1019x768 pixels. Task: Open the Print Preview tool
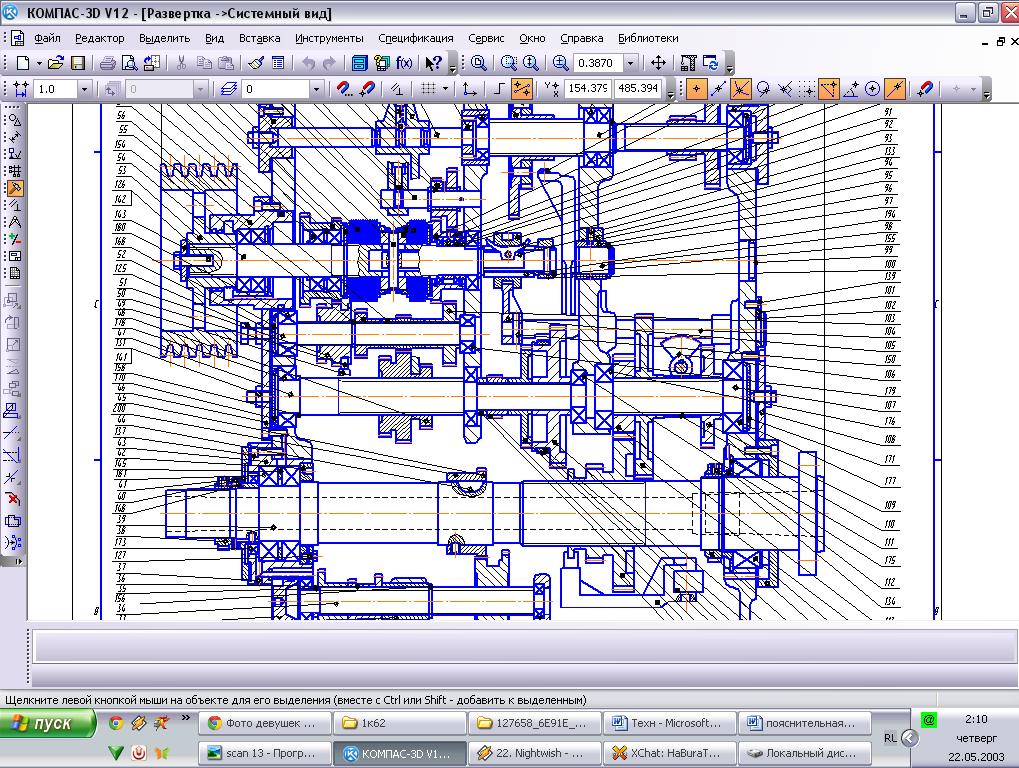point(129,62)
